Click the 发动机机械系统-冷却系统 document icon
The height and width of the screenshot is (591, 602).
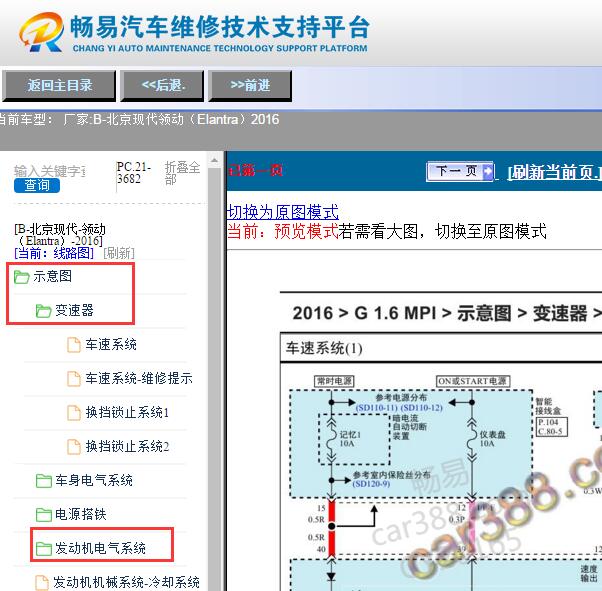pyautogui.click(x=42, y=583)
